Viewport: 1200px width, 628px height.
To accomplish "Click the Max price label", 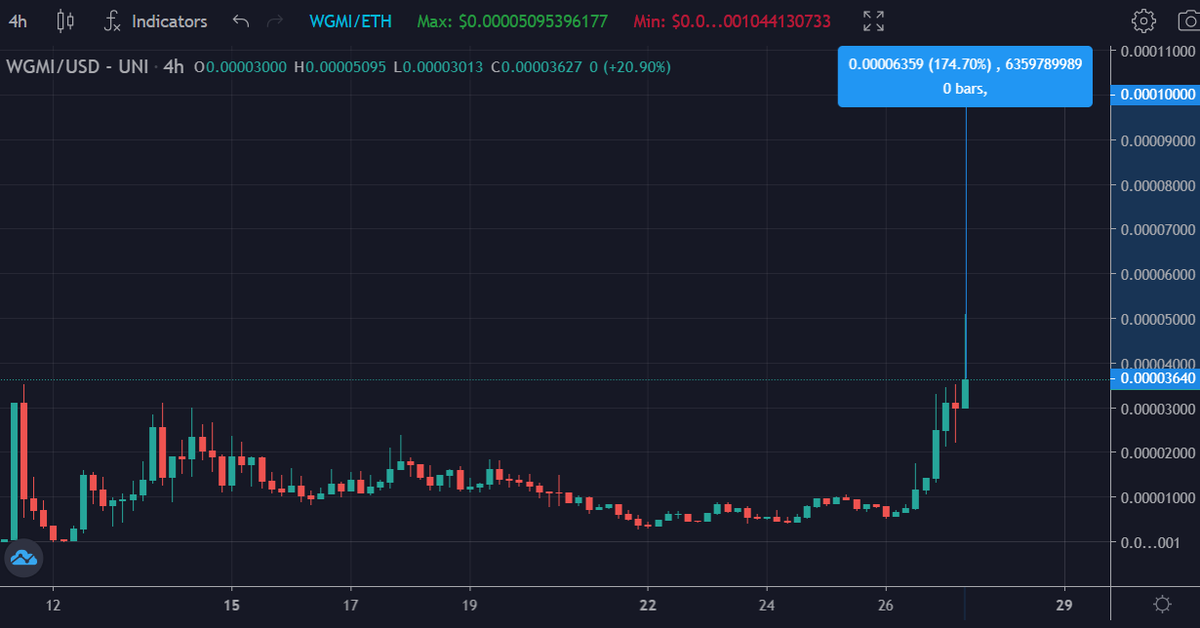I will (512, 21).
